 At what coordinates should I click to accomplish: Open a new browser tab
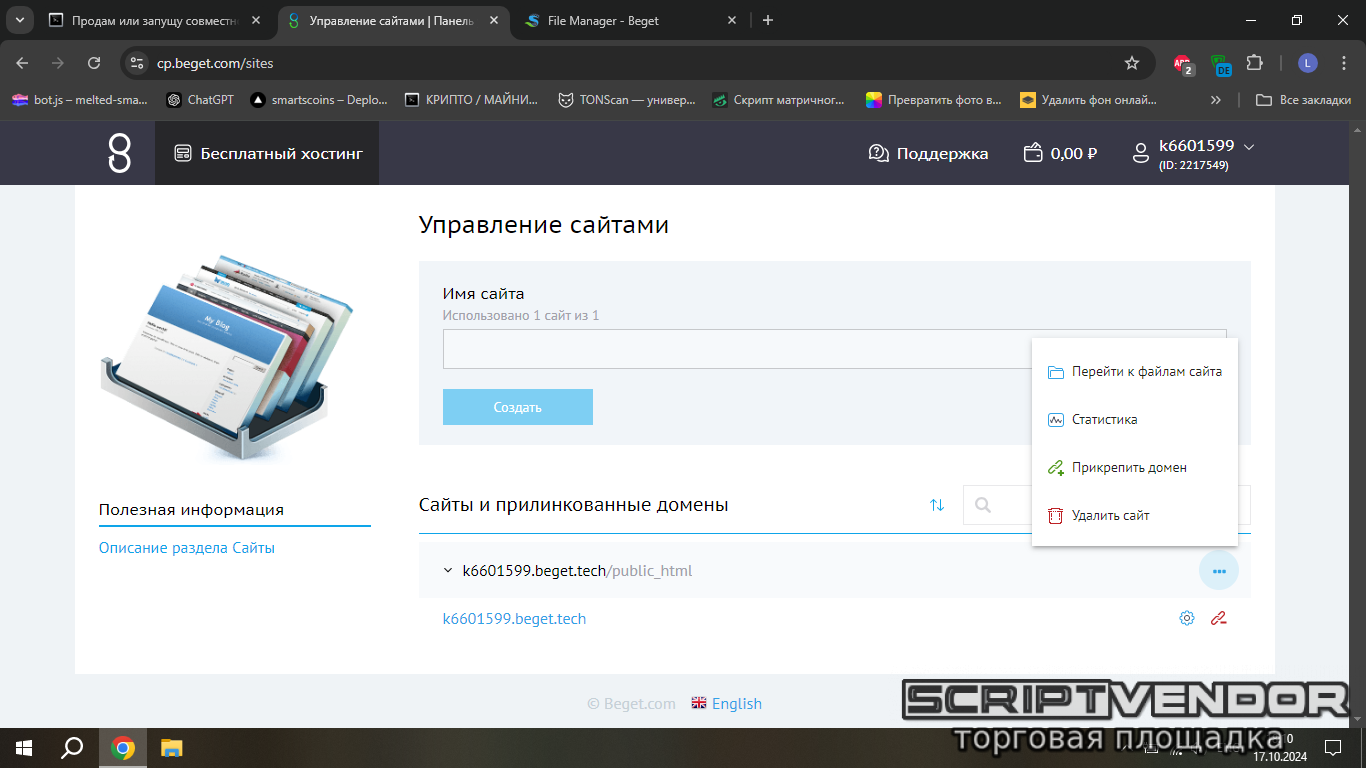(768, 20)
